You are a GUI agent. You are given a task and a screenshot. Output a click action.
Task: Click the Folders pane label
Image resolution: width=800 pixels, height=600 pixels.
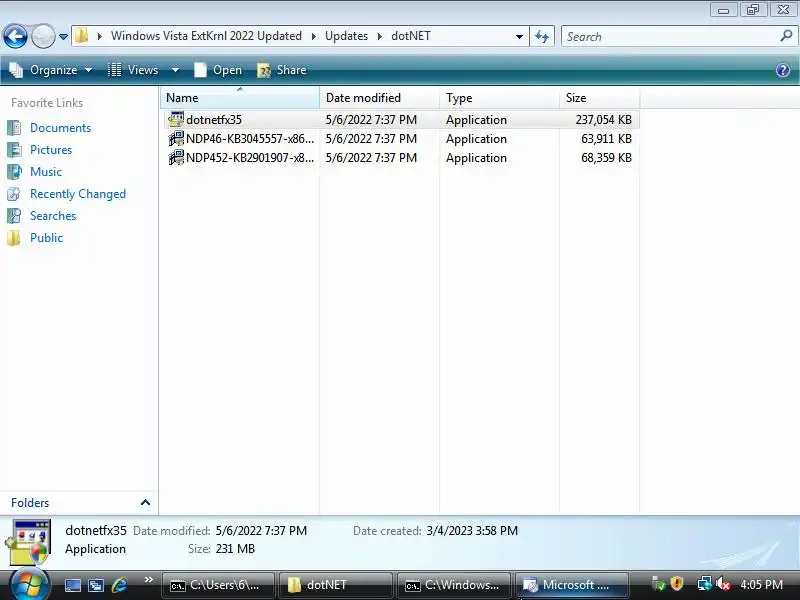click(x=30, y=503)
